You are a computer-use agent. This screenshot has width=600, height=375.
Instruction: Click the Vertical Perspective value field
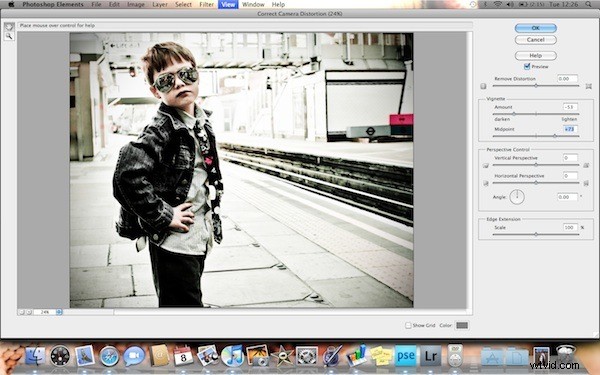point(570,158)
